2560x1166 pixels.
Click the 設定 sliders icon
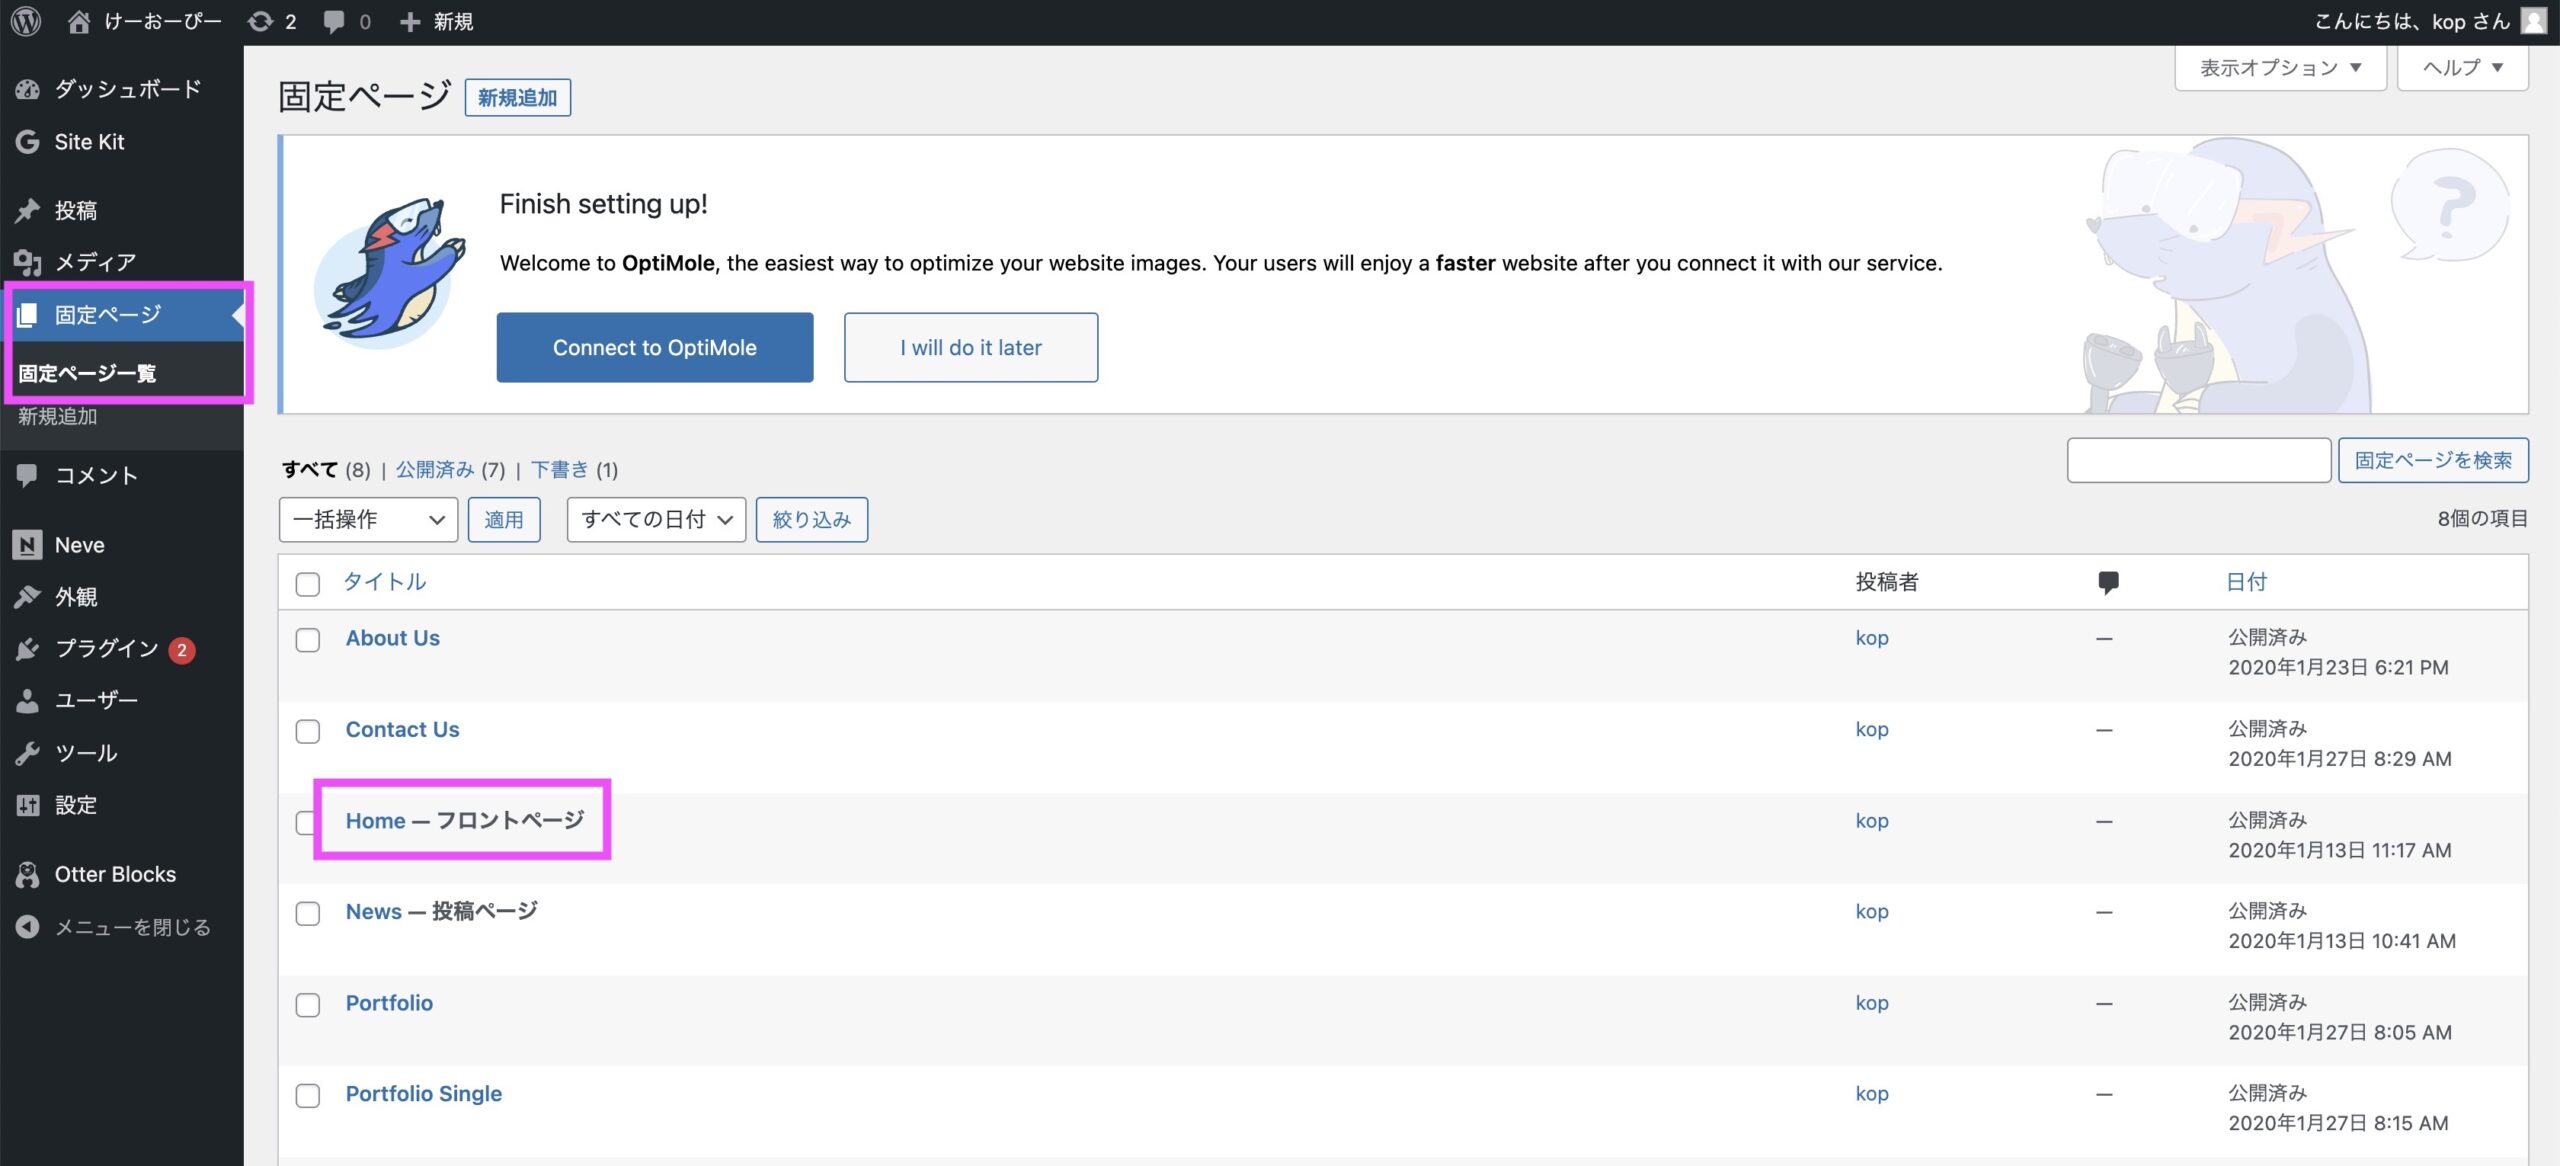27,805
